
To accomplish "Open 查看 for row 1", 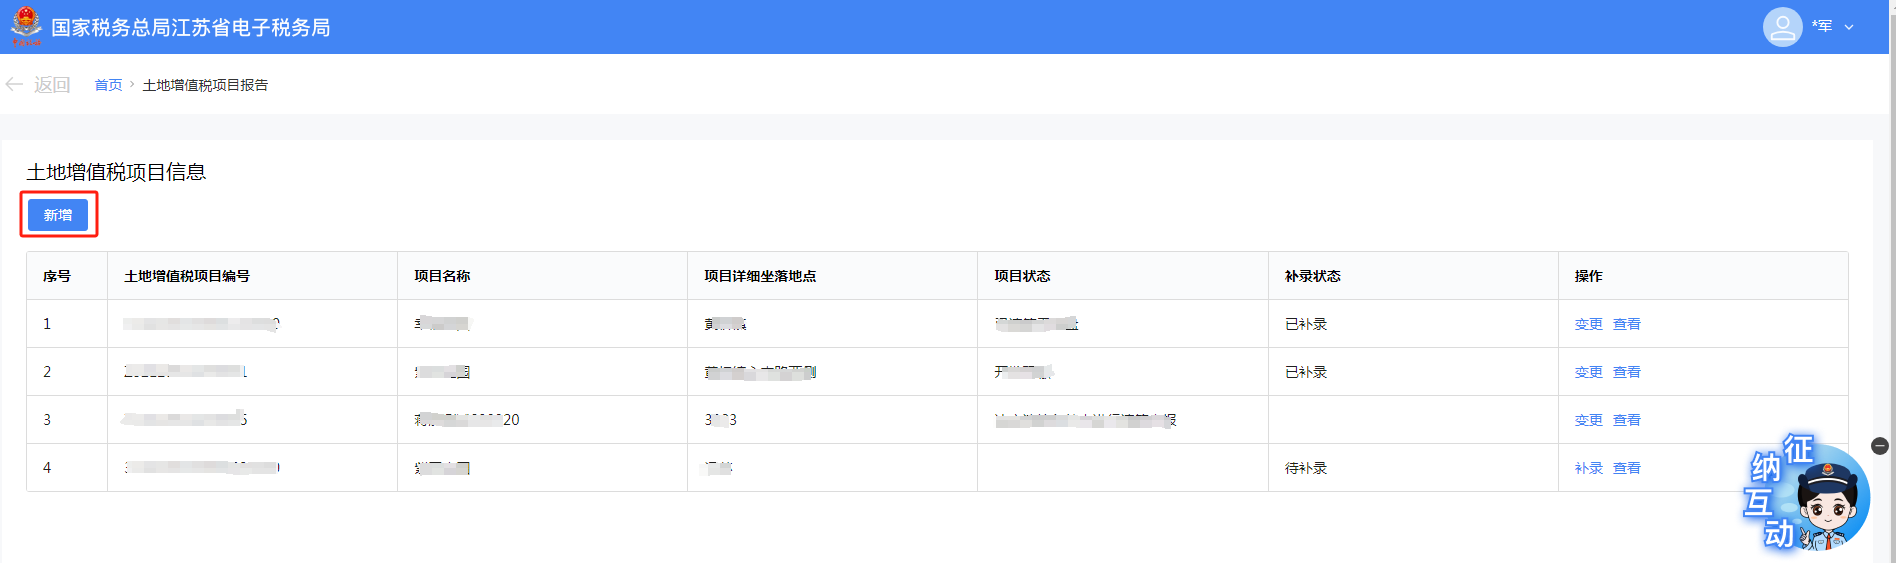I will [x=1627, y=324].
